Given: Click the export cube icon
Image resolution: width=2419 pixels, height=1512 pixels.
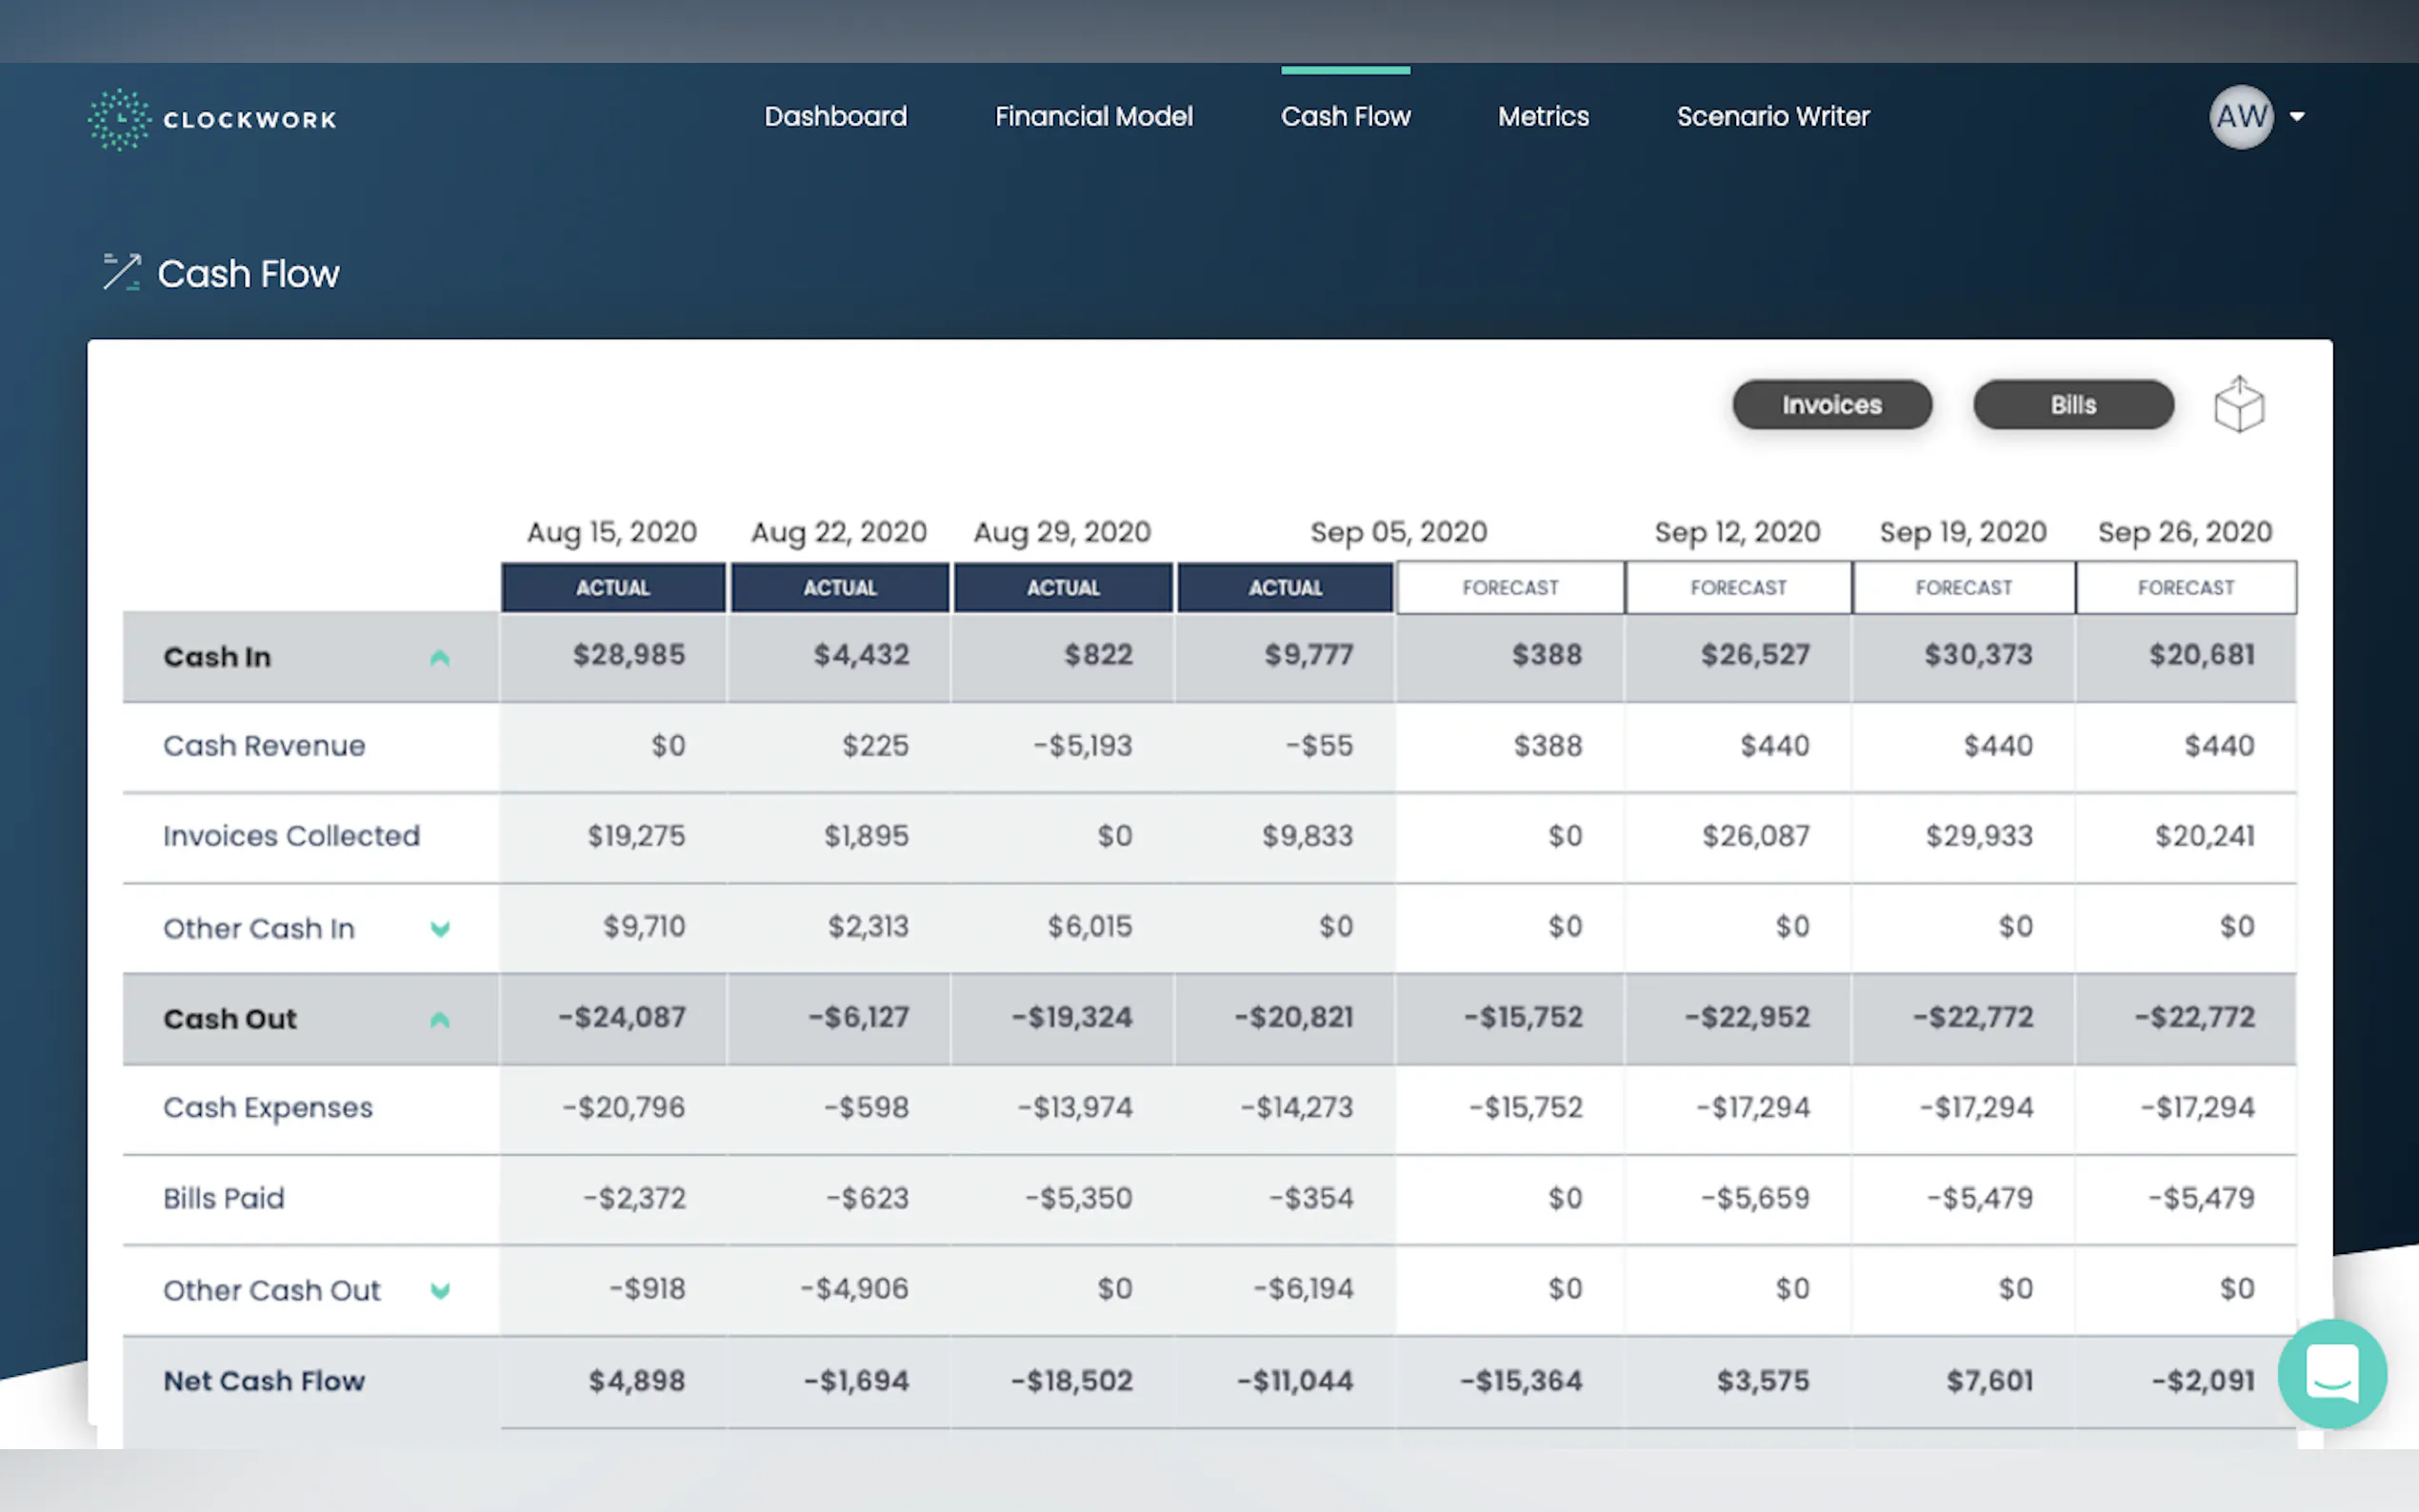Looking at the screenshot, I should tap(2238, 405).
